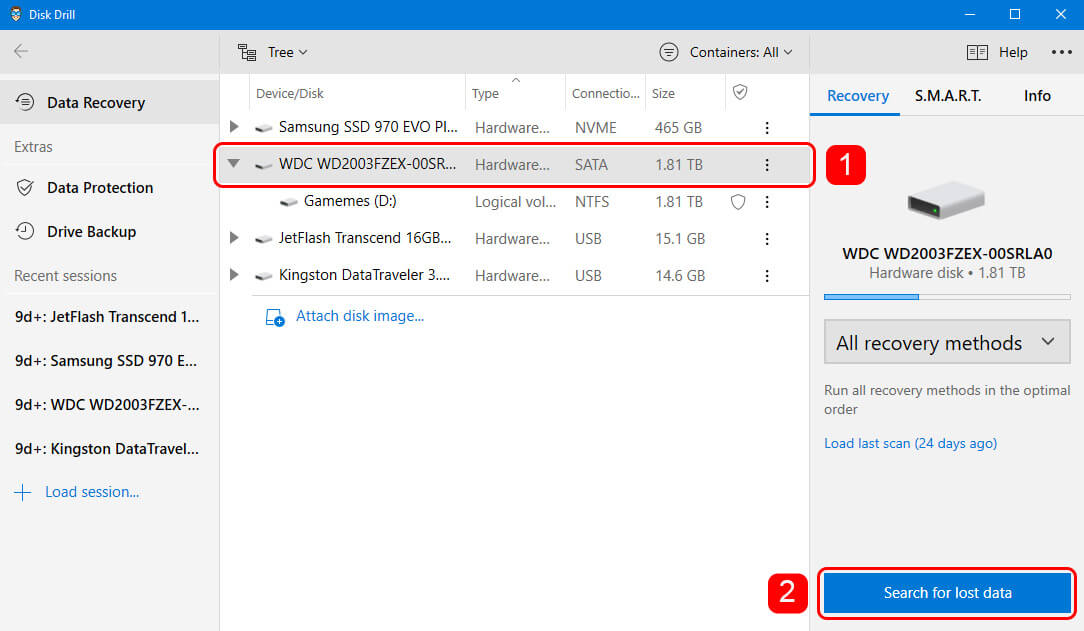Click the Containers filter icon
This screenshot has width=1084, height=631.
click(669, 52)
